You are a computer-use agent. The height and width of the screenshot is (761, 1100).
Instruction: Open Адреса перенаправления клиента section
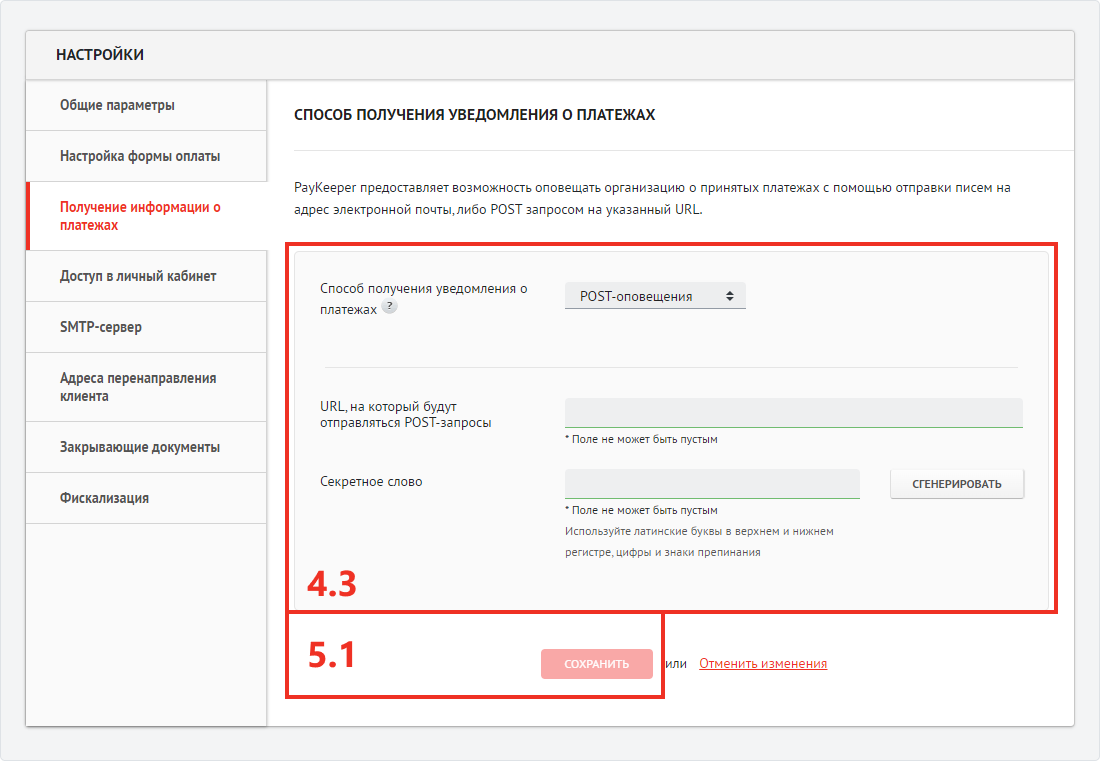(138, 387)
